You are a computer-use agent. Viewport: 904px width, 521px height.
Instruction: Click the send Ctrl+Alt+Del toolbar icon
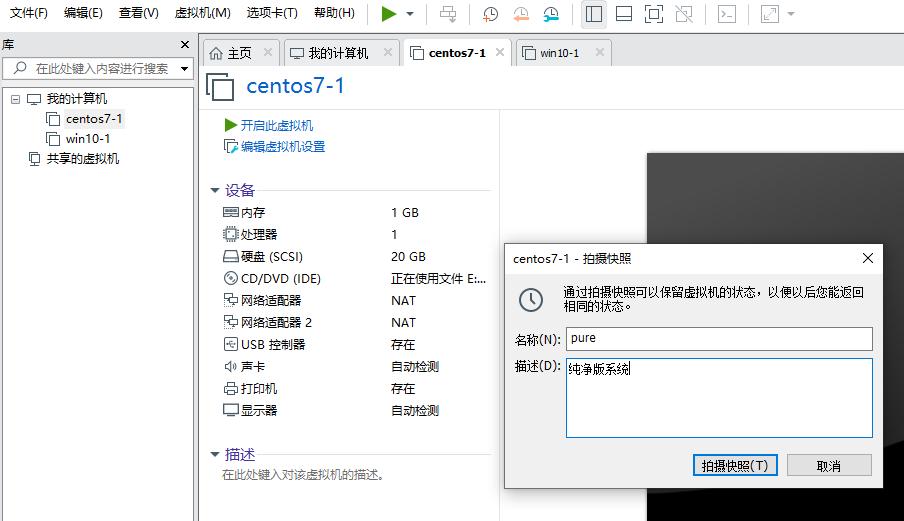[x=448, y=14]
